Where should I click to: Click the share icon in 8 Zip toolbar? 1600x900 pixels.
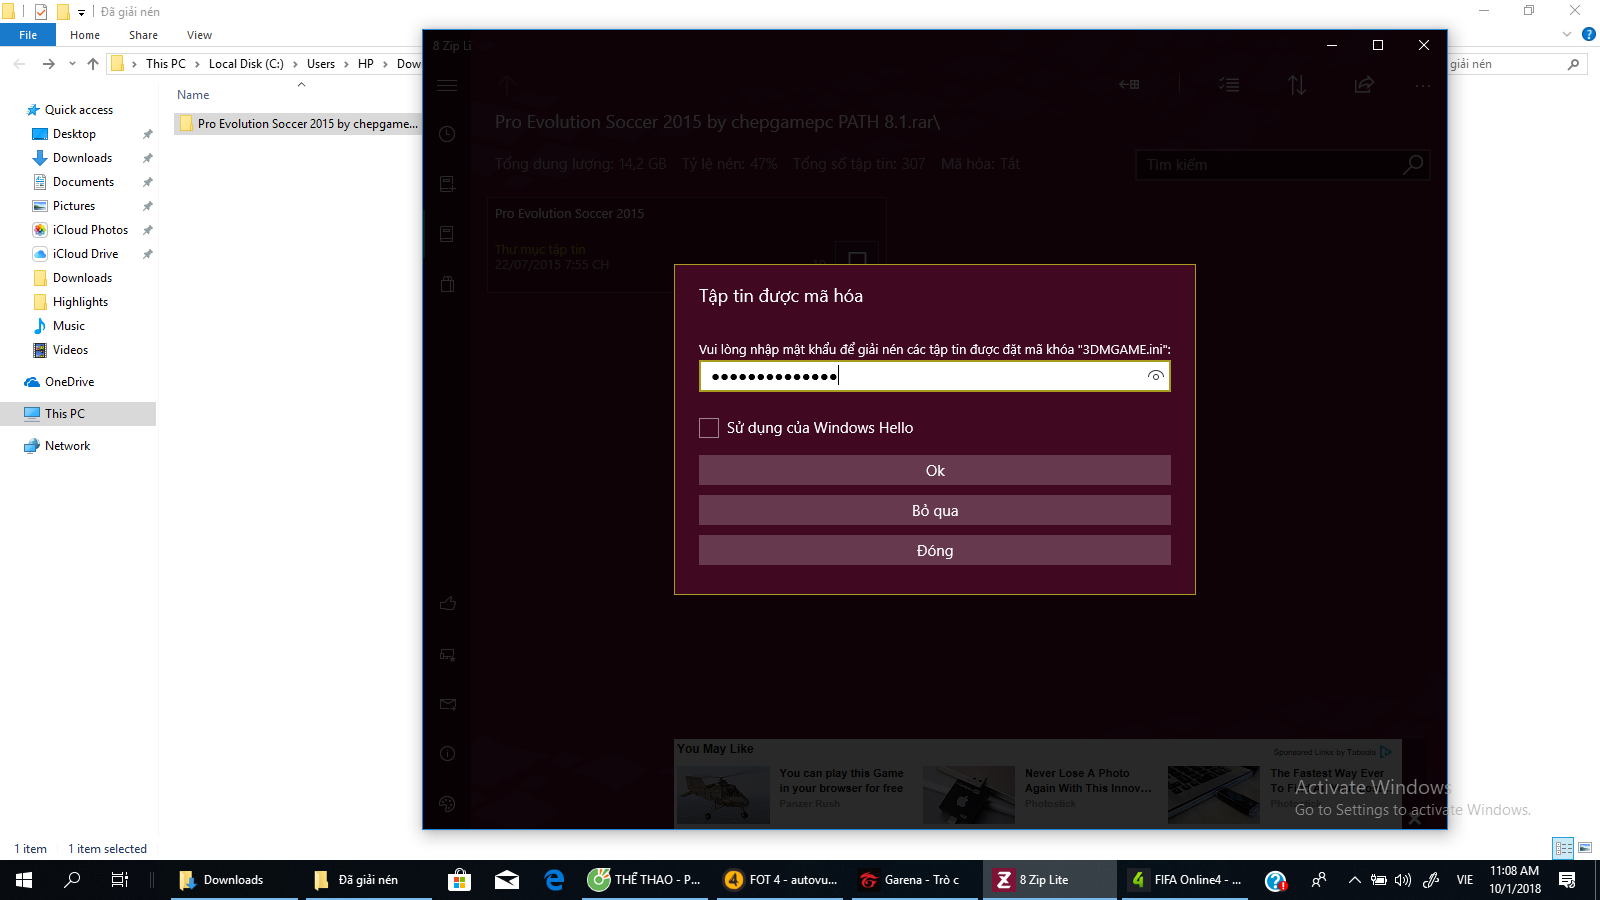(1364, 85)
